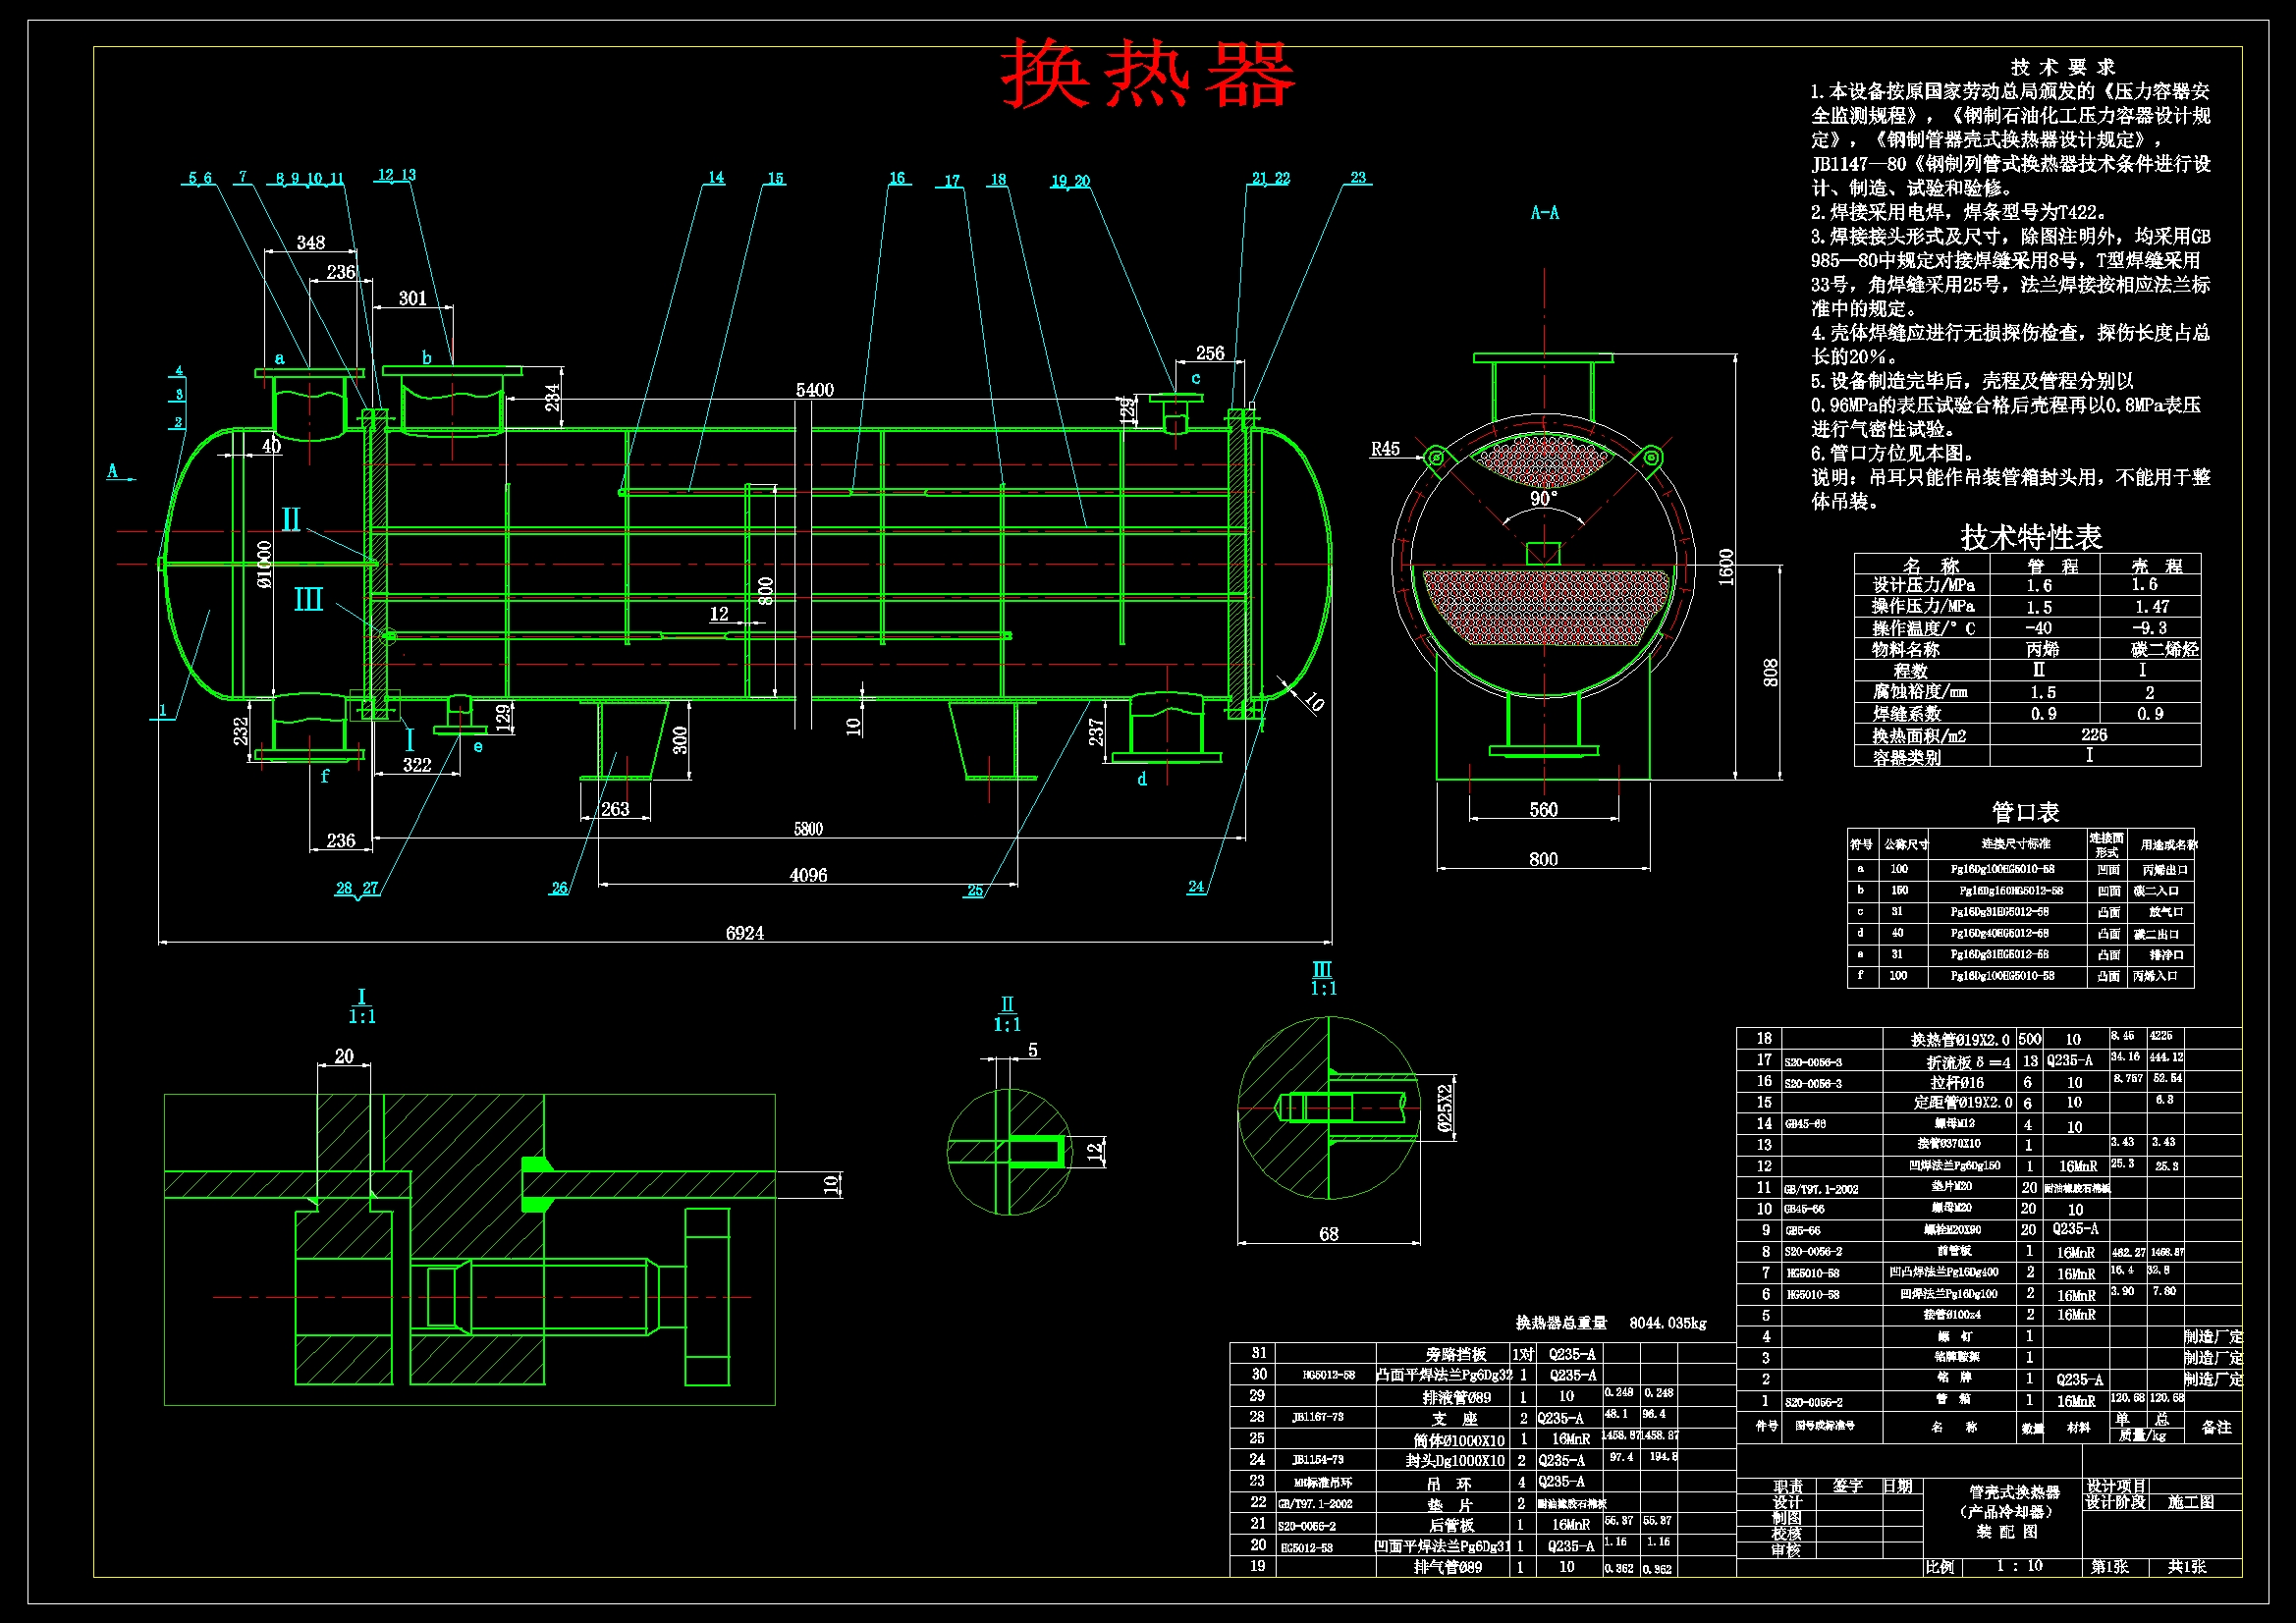Viewport: 2296px width, 1623px height.
Task: Select the Ø25X2 dimension in detail III
Action: click(x=1445, y=1108)
